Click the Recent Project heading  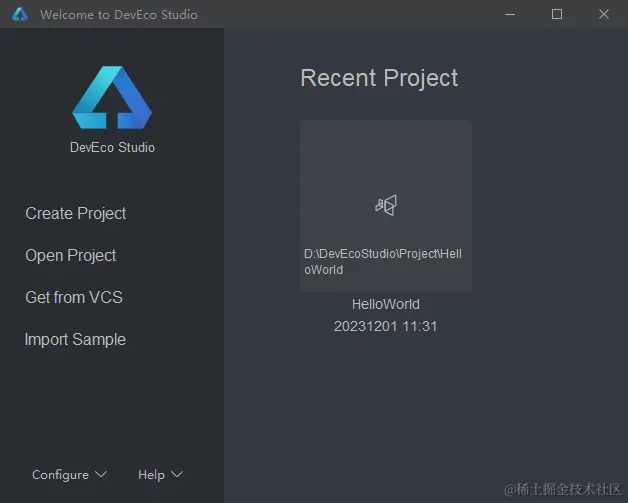coord(379,78)
